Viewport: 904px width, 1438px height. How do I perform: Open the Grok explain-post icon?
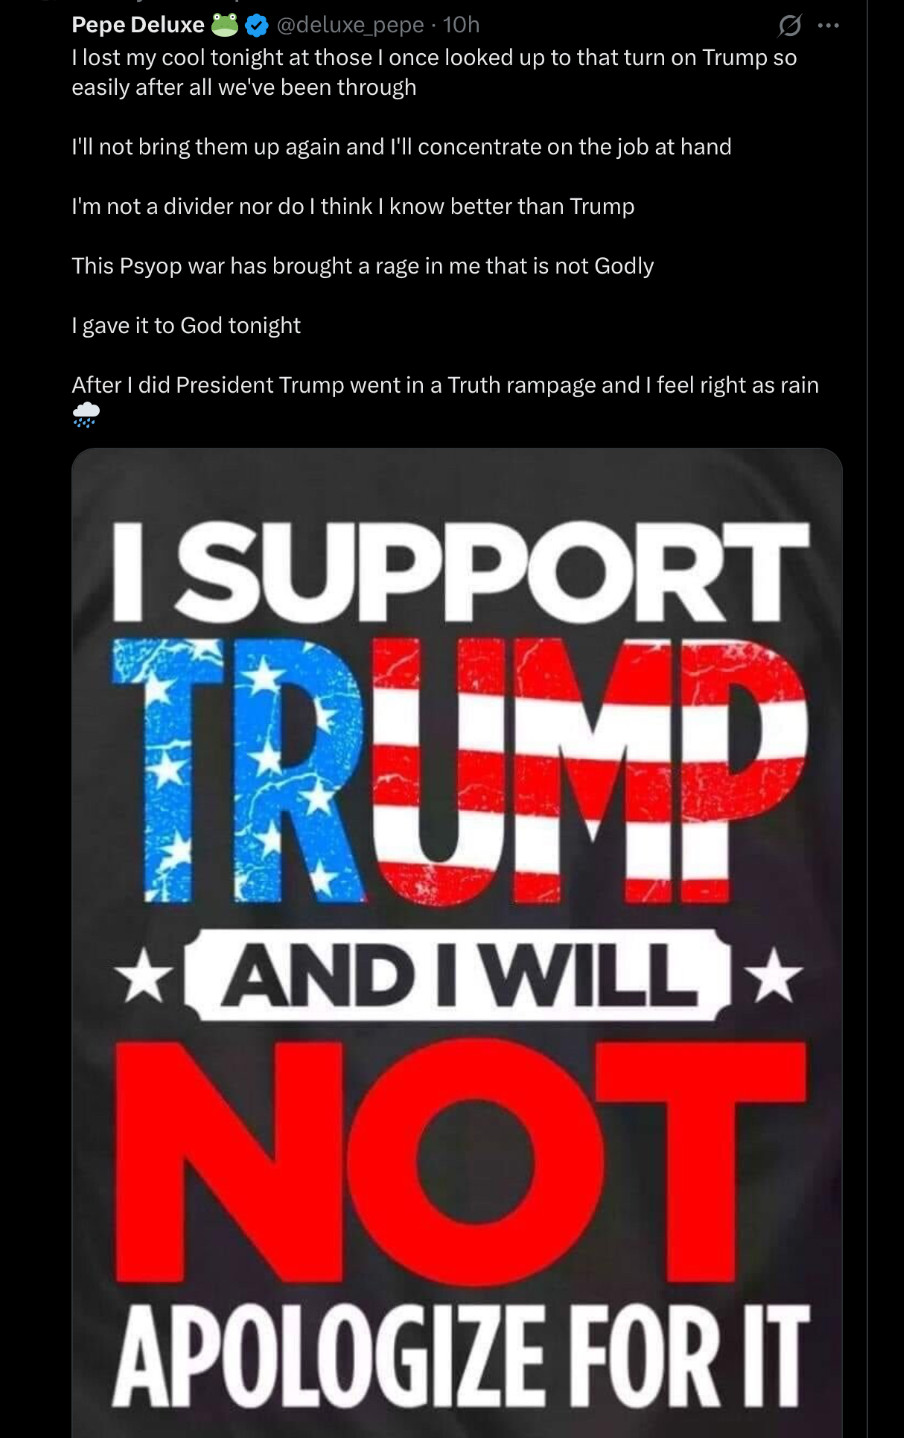coord(790,26)
